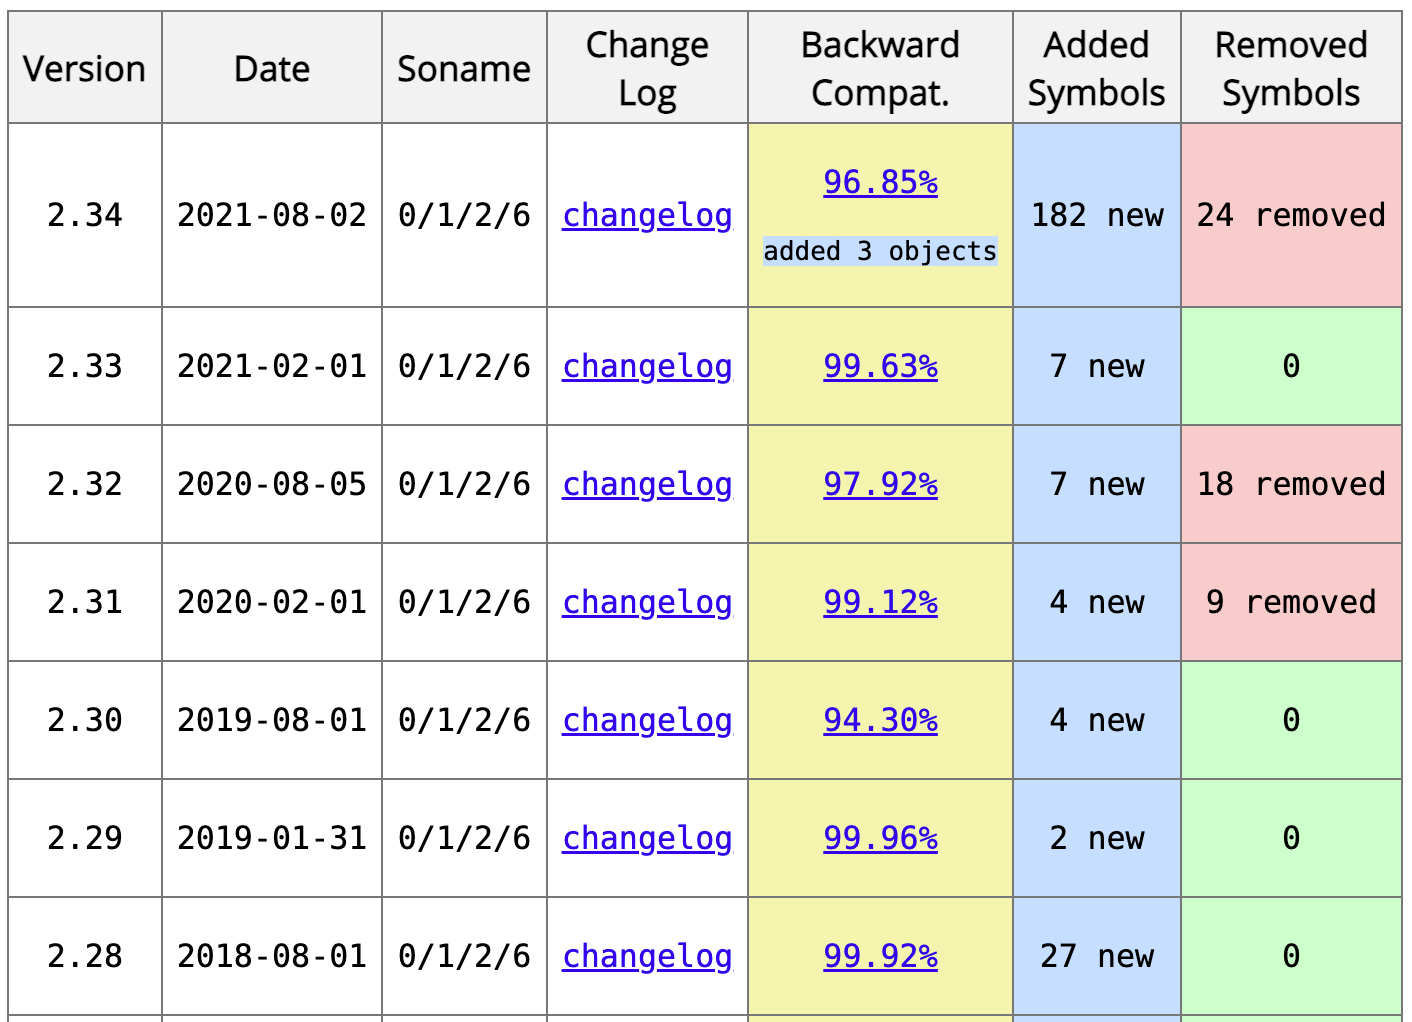The width and height of the screenshot is (1412, 1022).
Task: Open the 2.31 changelog link
Action: [647, 602]
